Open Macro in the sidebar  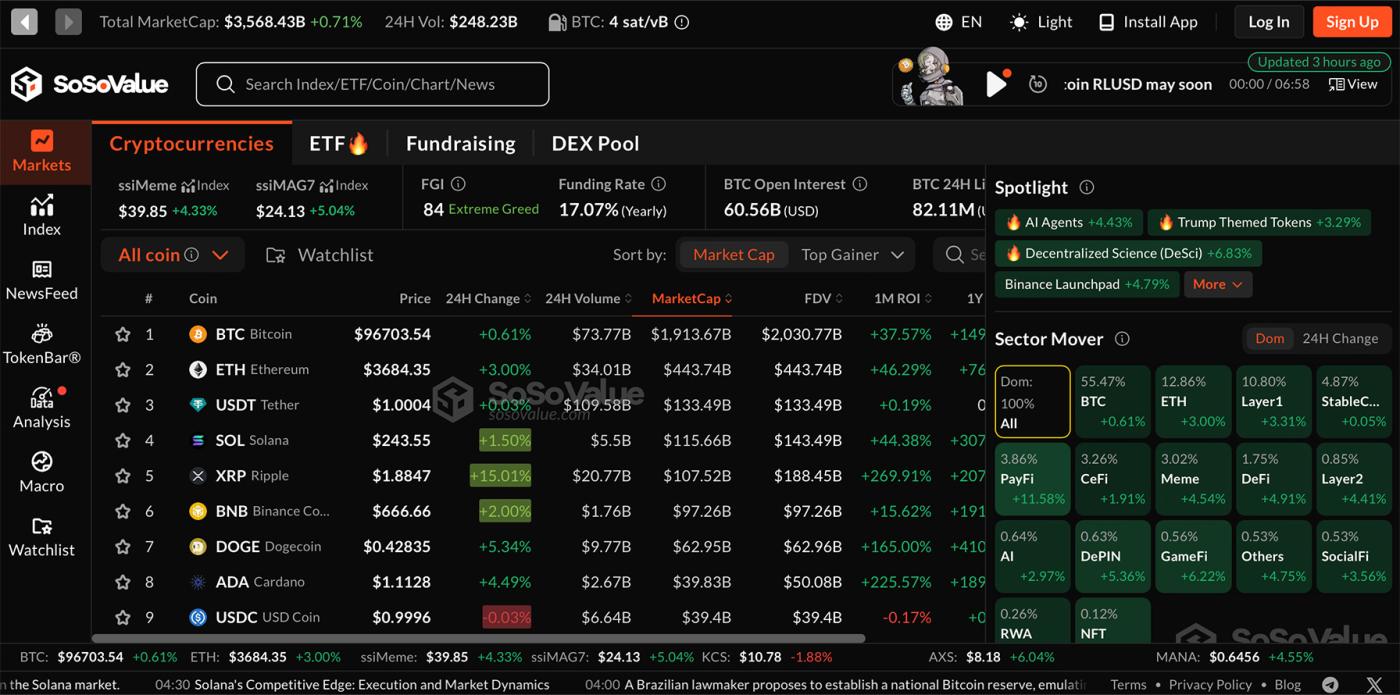pos(41,472)
